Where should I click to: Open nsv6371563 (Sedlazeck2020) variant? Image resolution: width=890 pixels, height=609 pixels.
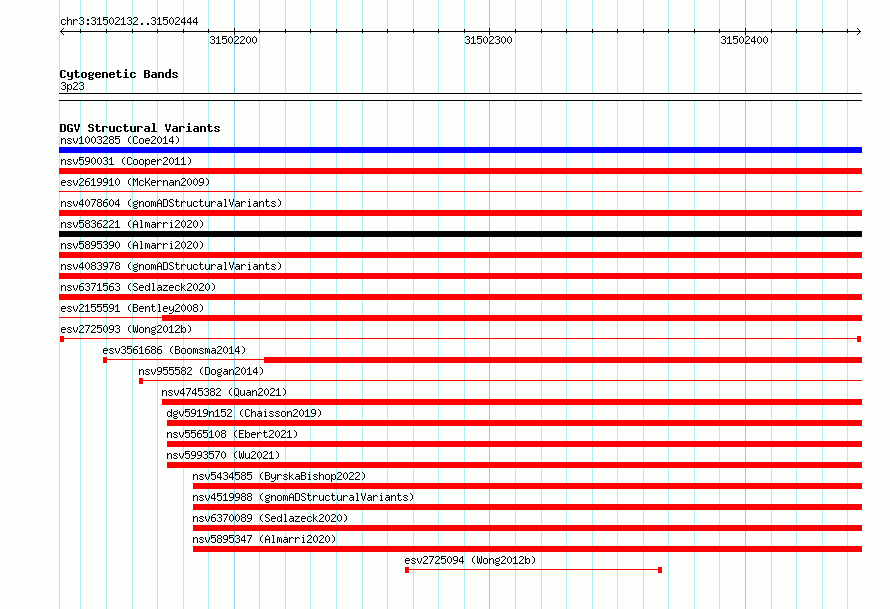pos(138,287)
